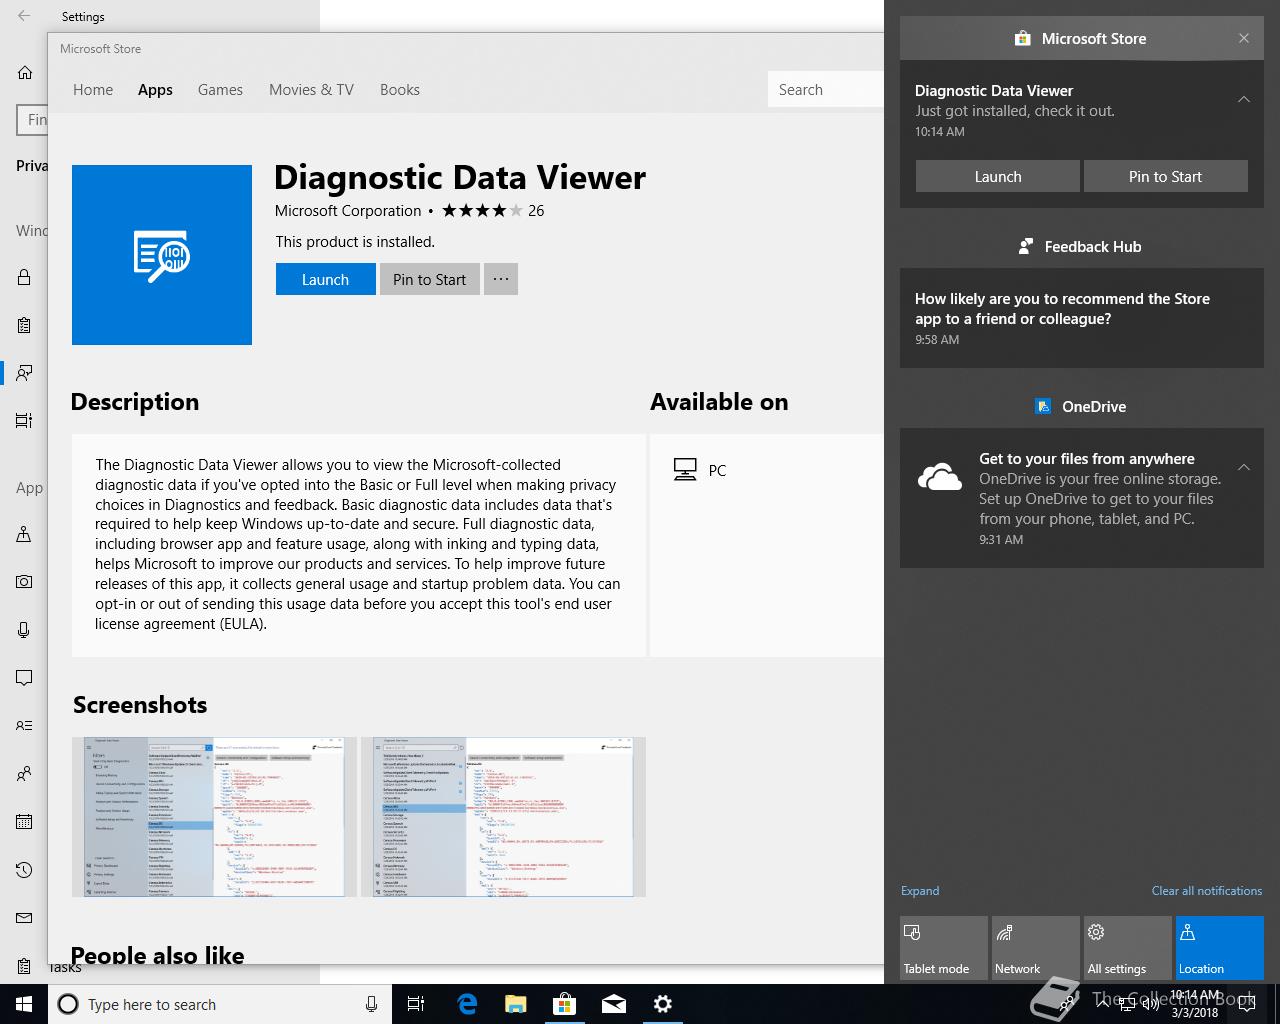This screenshot has width=1280, height=1024.
Task: Expand the quick actions with Expand link
Action: click(920, 890)
